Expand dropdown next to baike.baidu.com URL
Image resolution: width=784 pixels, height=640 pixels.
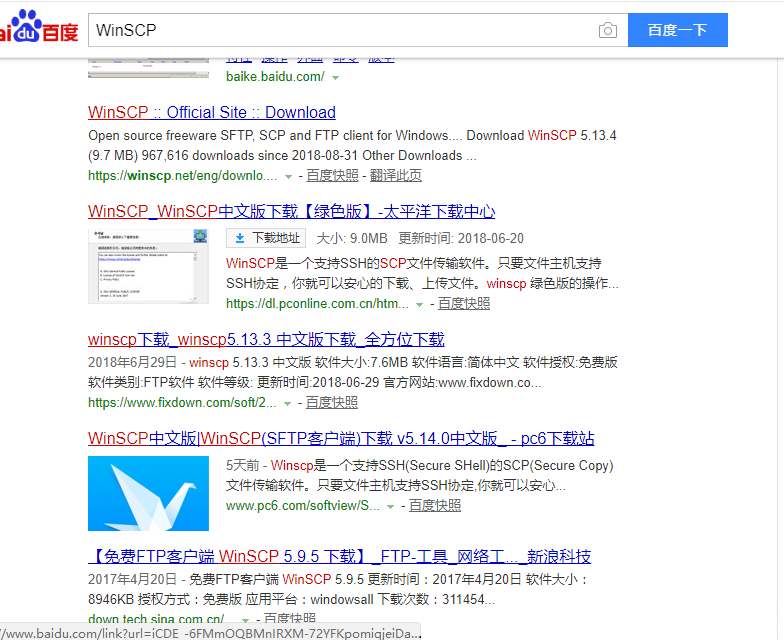click(x=336, y=78)
